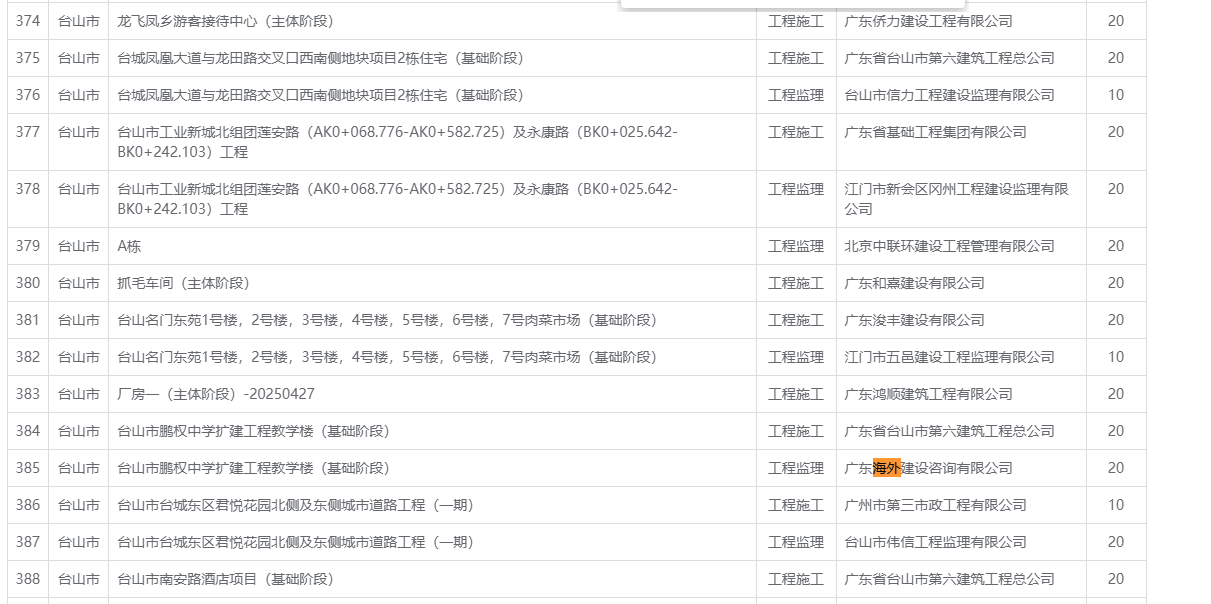This screenshot has width=1211, height=604.
Task: Select the A栋 project cell
Action: pyautogui.click(x=130, y=246)
